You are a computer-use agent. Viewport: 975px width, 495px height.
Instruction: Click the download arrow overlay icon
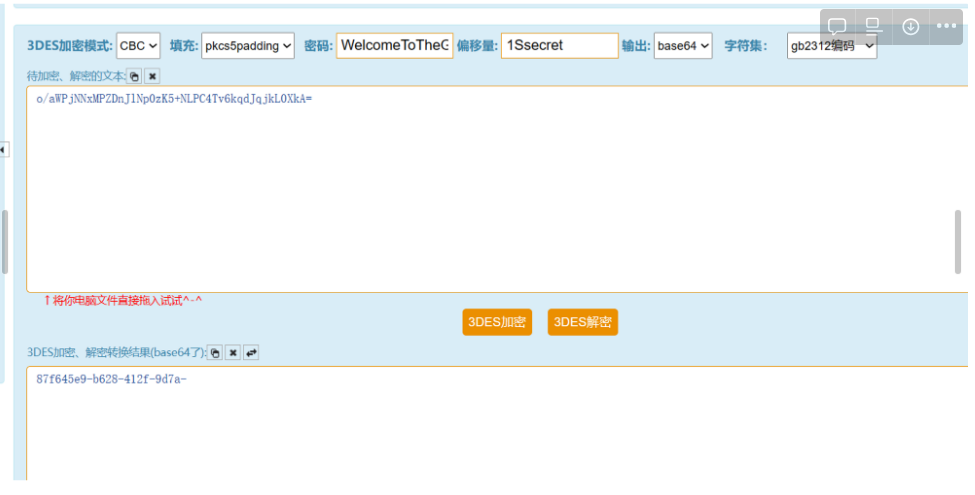[x=910, y=27]
